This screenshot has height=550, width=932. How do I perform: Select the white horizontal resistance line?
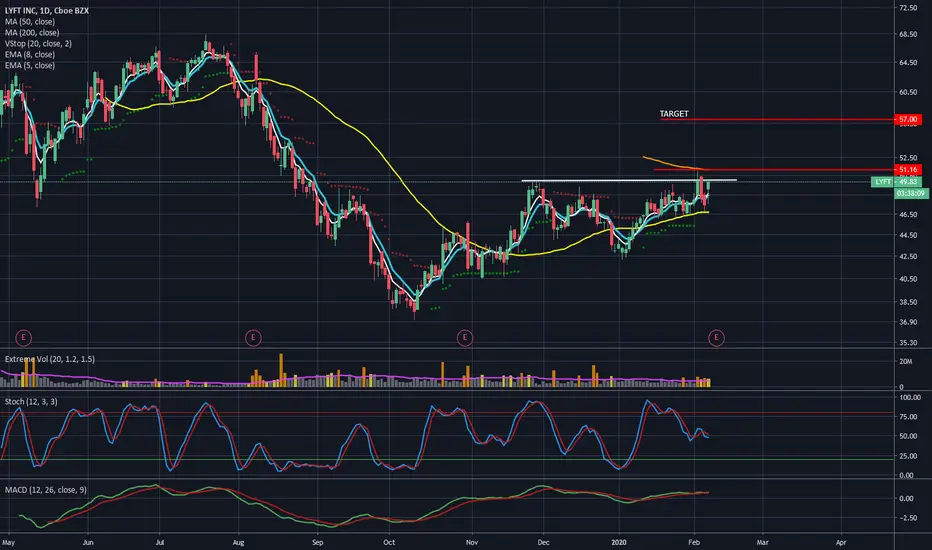tap(629, 180)
